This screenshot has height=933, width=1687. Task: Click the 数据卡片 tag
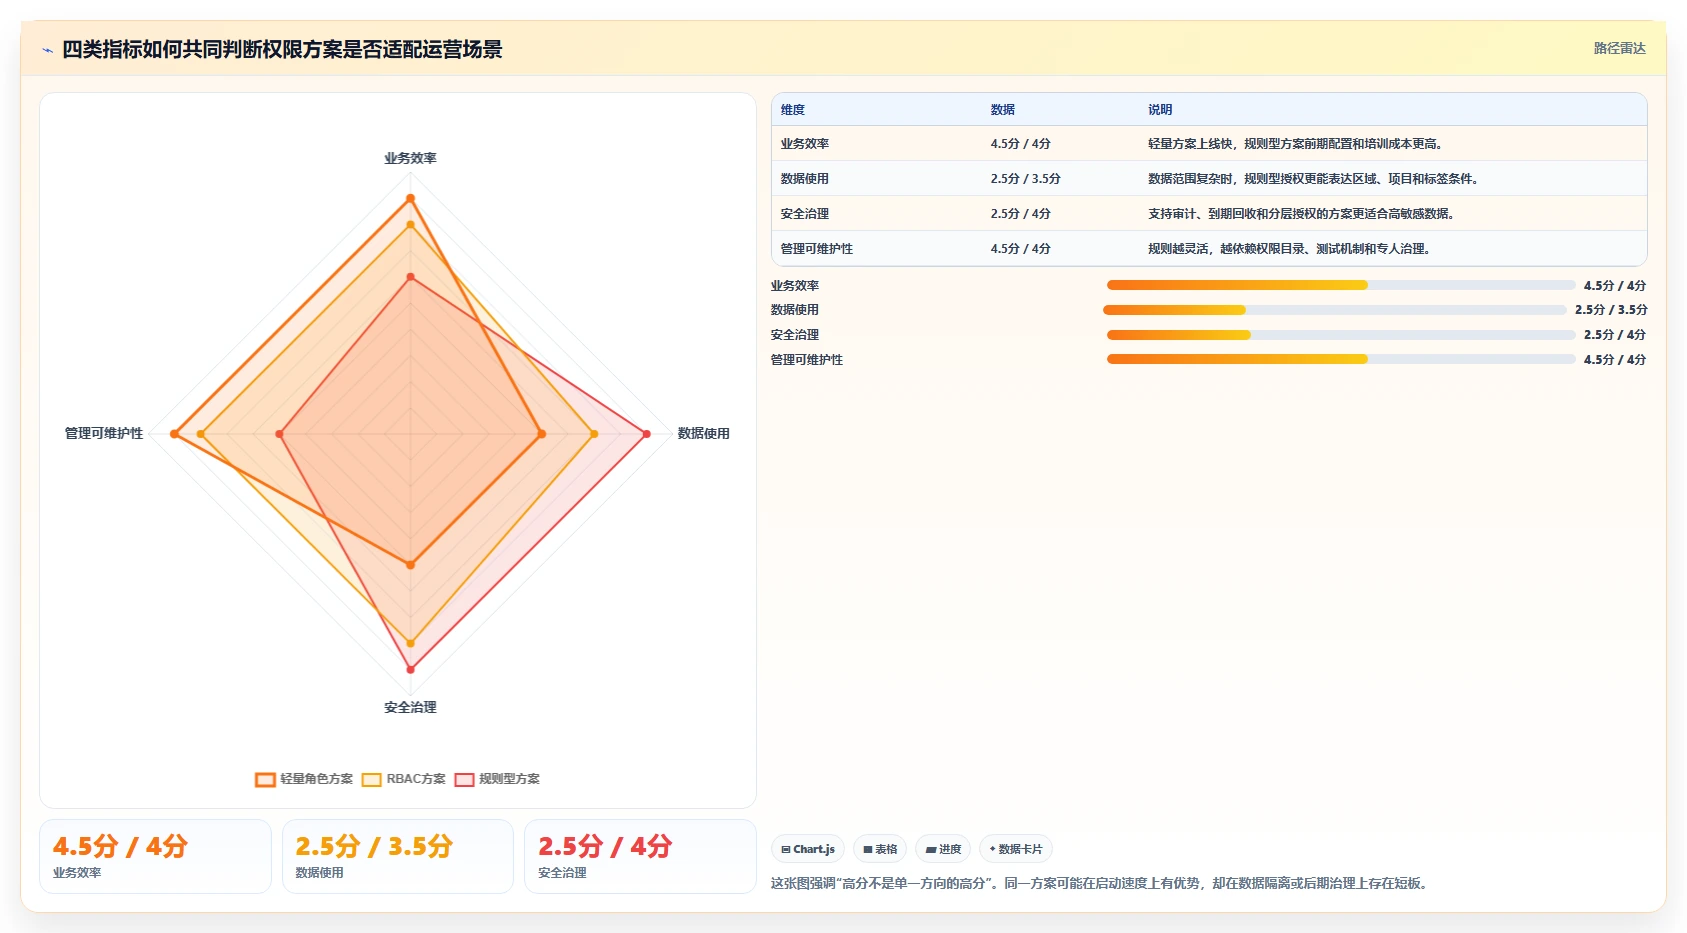point(1016,849)
